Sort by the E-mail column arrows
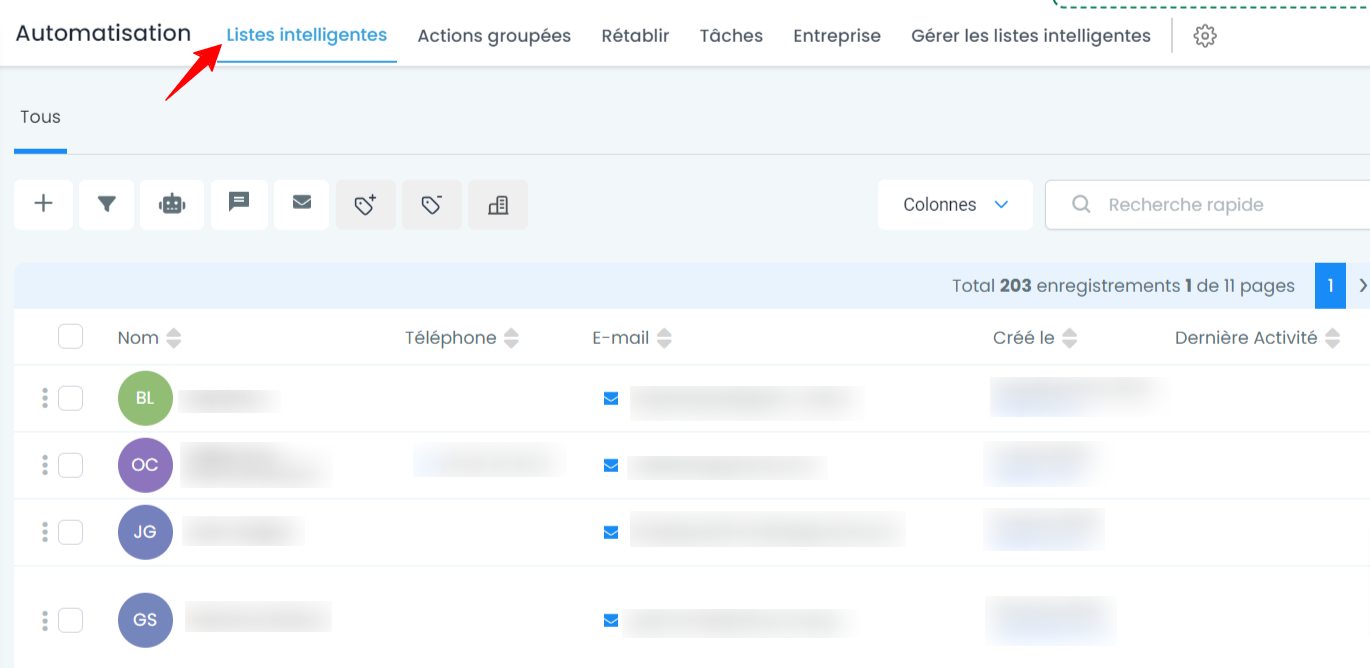This screenshot has width=1370, height=668. click(x=664, y=338)
